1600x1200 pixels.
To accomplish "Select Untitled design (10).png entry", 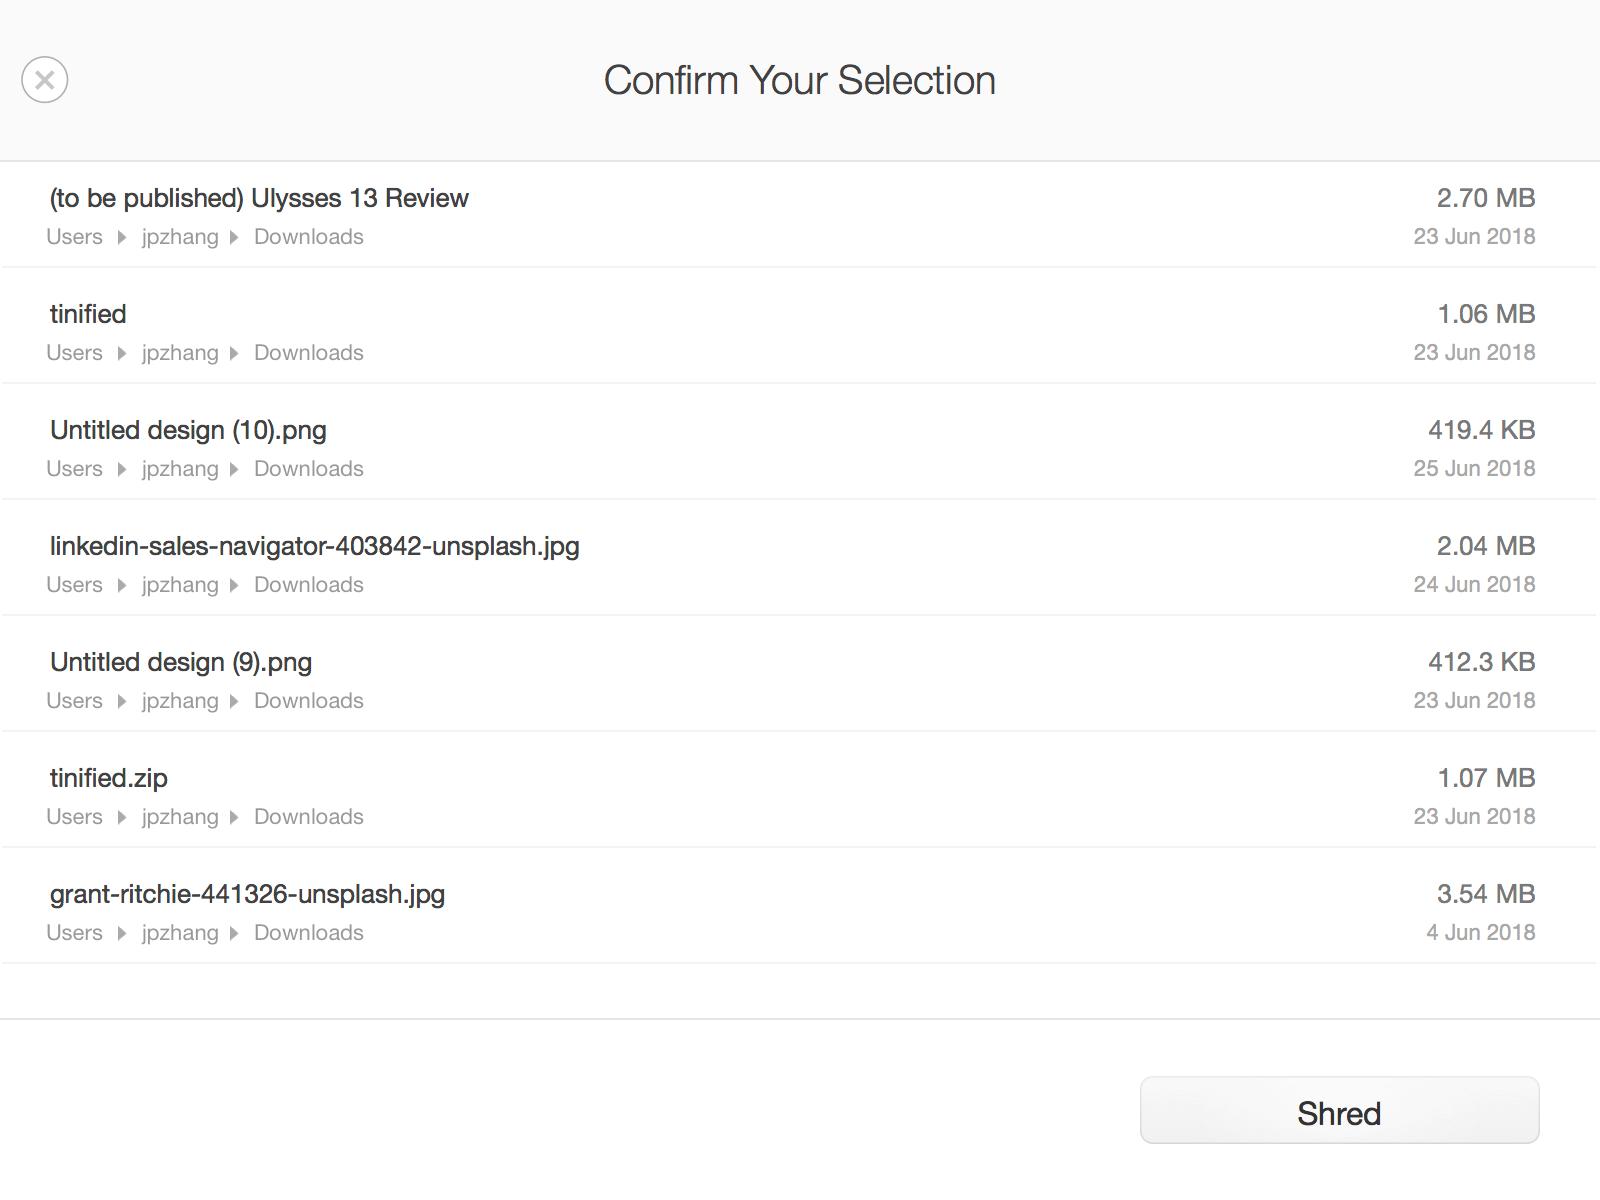I will 800,447.
